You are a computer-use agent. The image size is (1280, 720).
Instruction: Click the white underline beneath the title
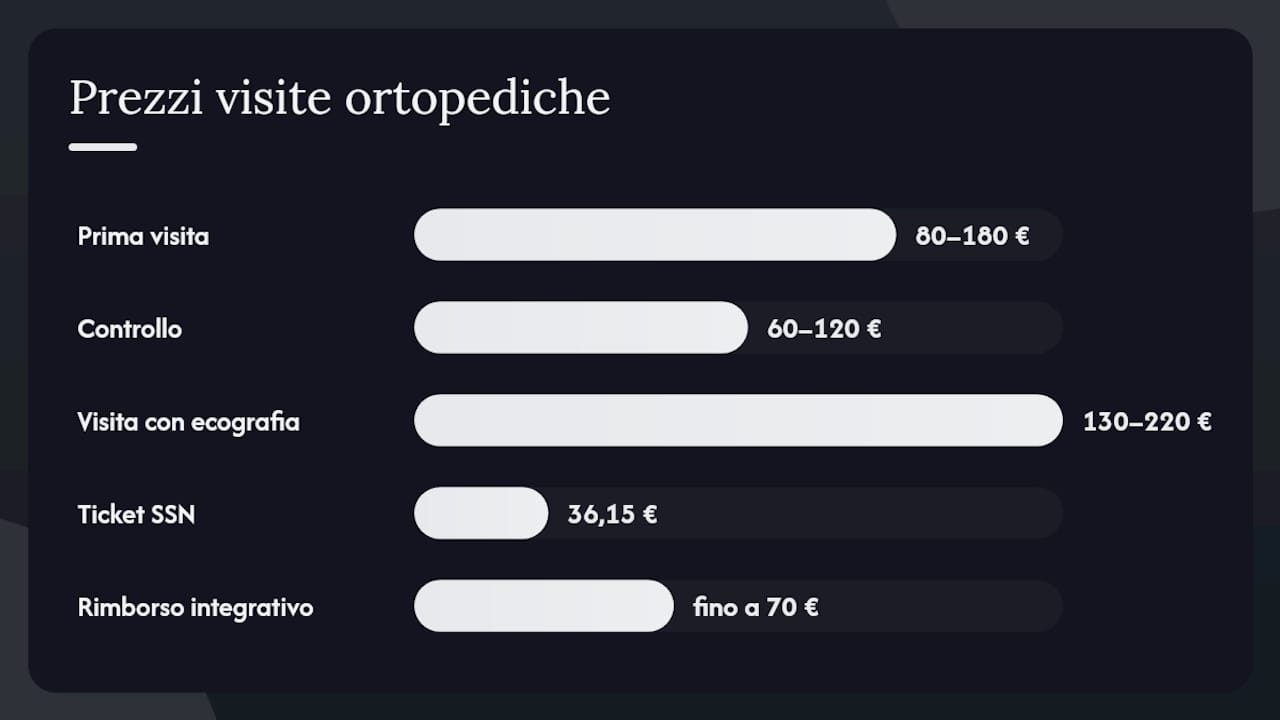(103, 147)
